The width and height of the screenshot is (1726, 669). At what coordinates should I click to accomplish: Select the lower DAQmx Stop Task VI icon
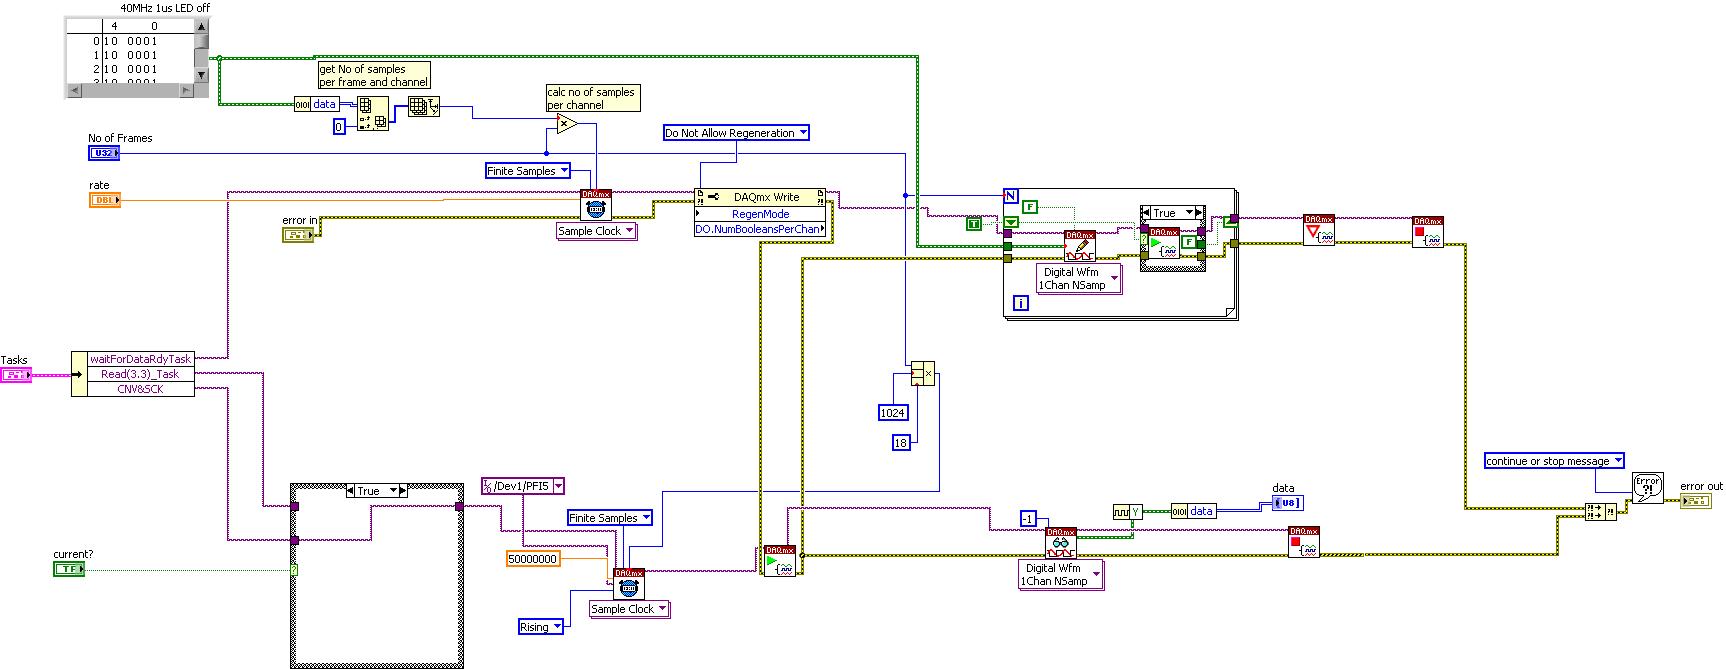[1304, 542]
